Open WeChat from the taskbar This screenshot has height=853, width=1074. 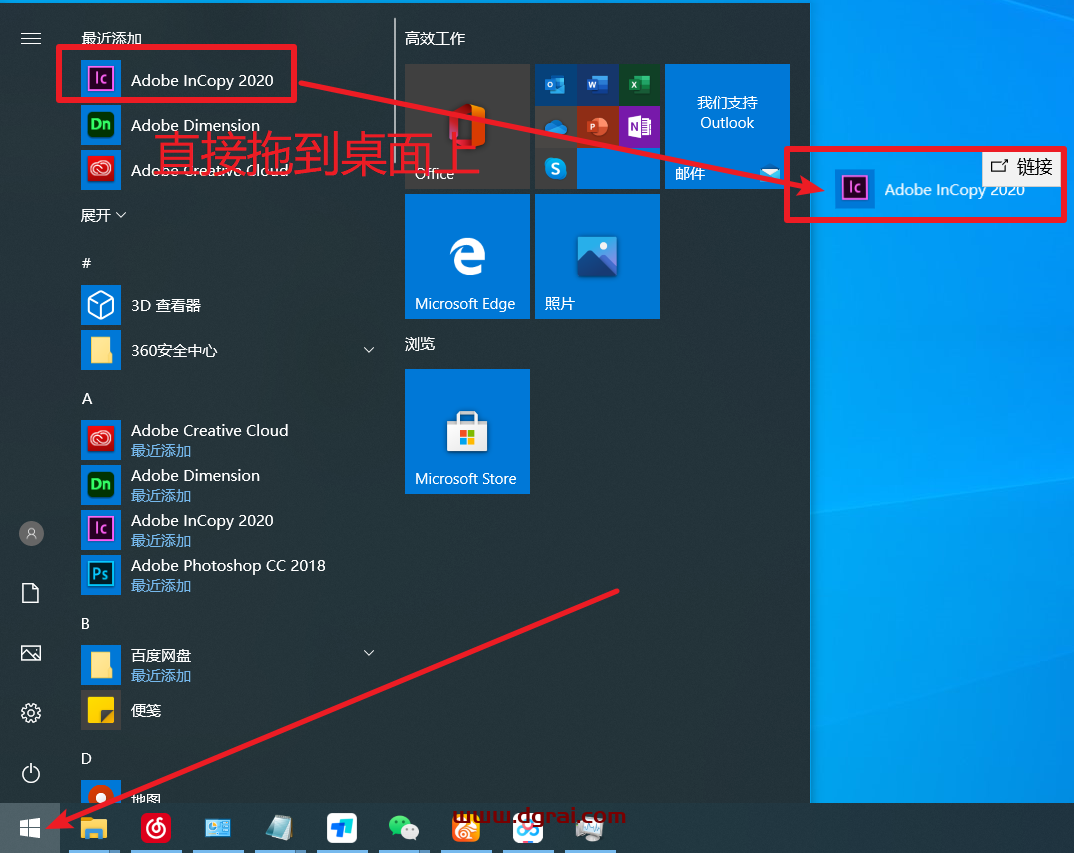click(403, 828)
